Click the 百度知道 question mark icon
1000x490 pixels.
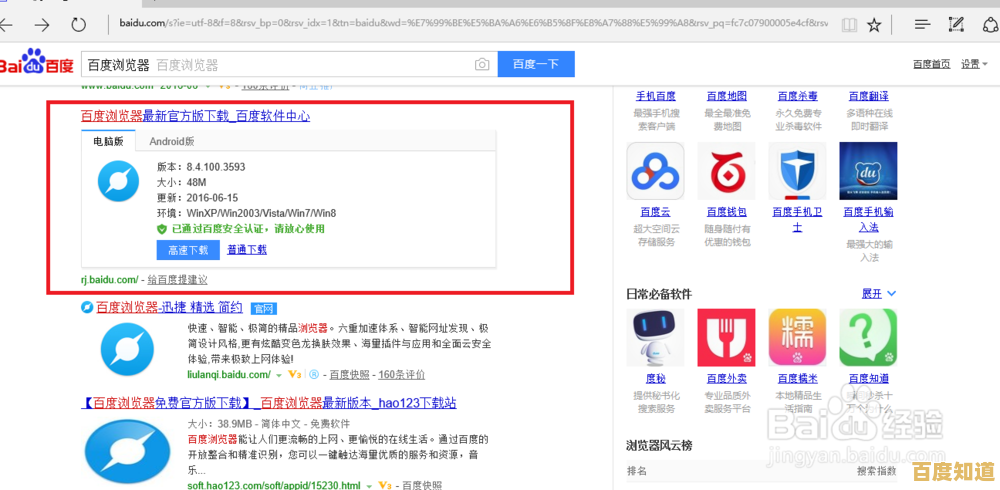[x=868, y=337]
